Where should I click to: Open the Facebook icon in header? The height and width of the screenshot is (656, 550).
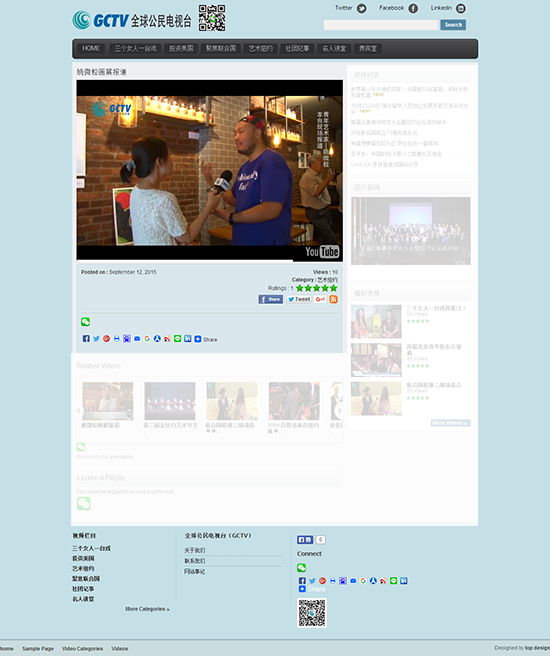413,8
